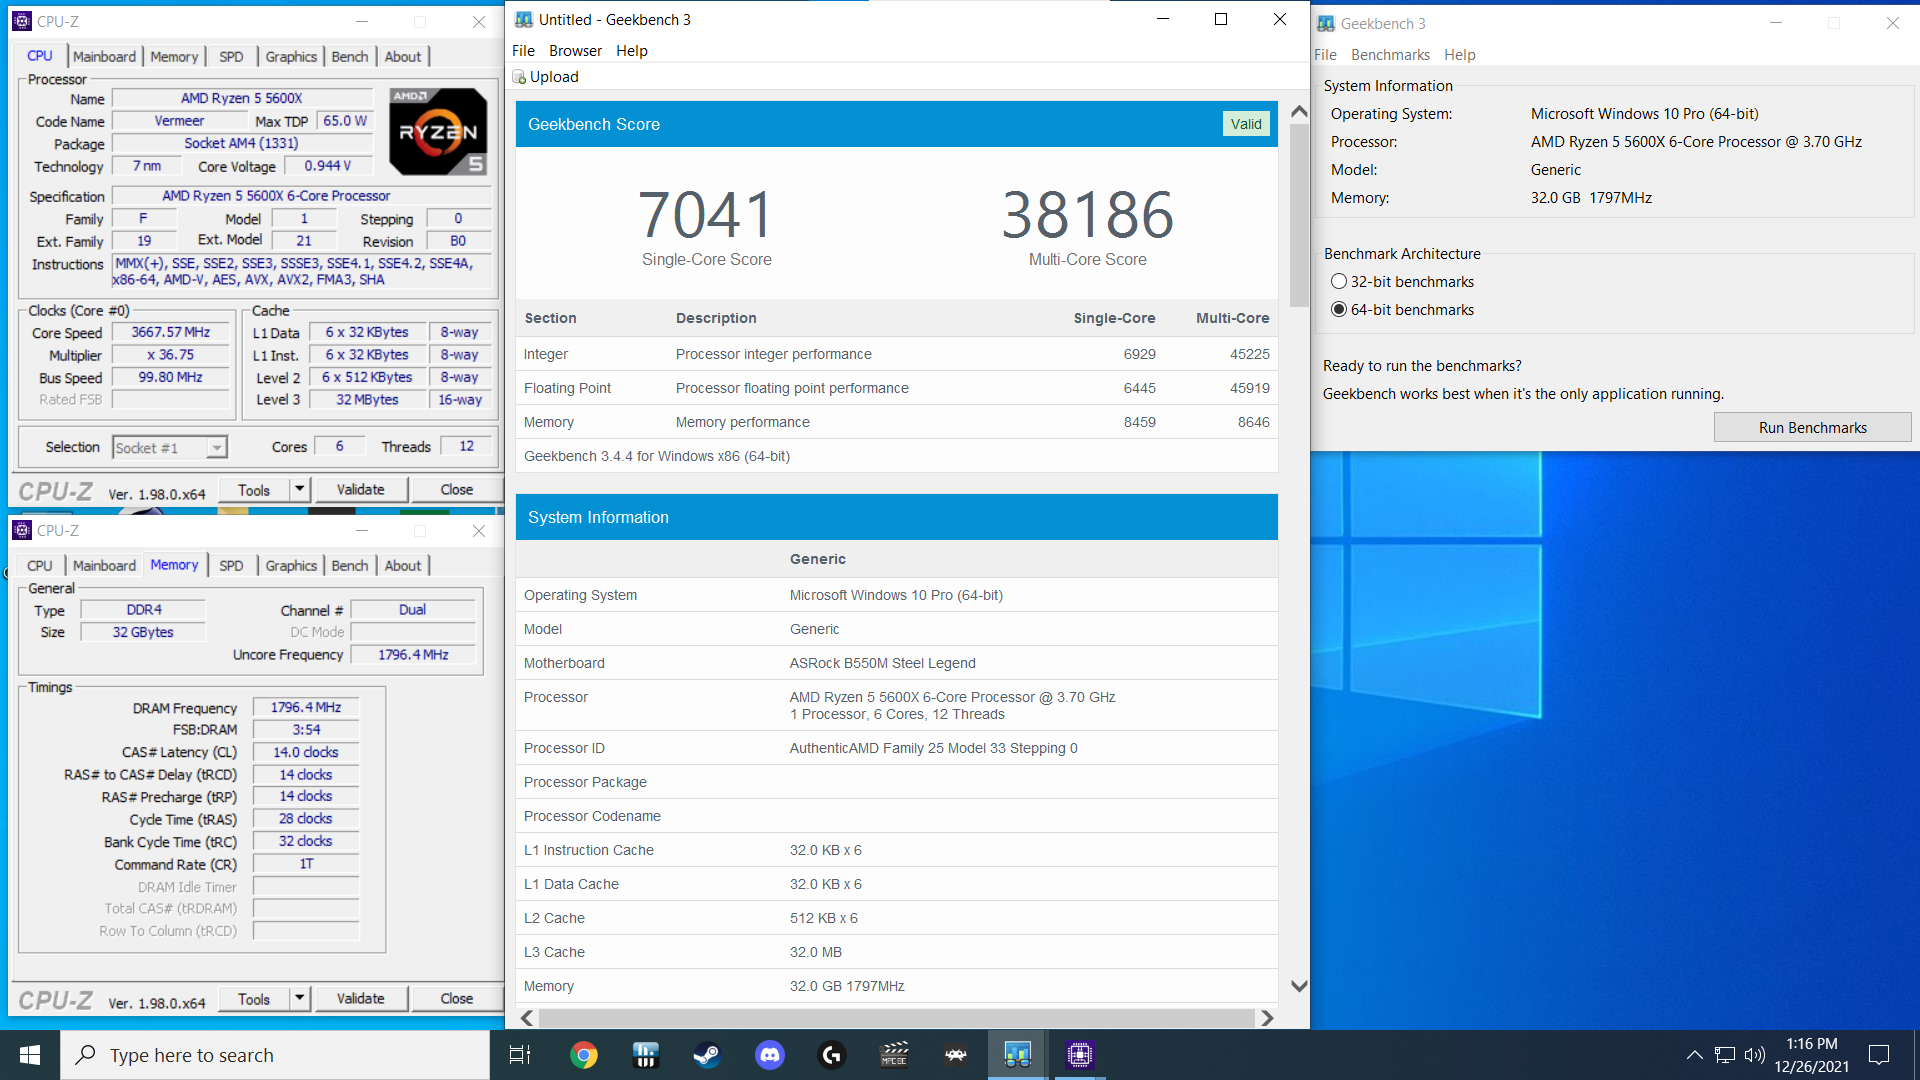The height and width of the screenshot is (1080, 1920).
Task: Click the Geekbench 3 results window title icon
Action: pyautogui.click(x=524, y=19)
